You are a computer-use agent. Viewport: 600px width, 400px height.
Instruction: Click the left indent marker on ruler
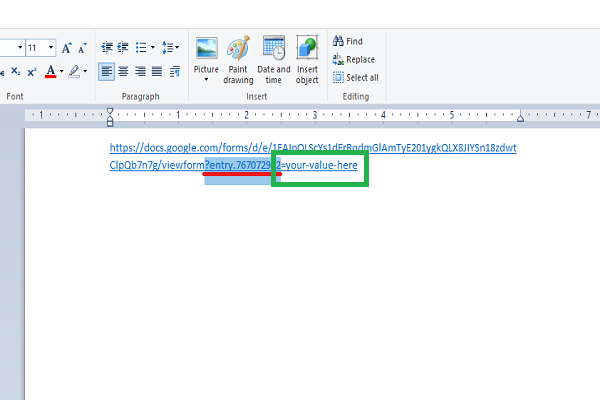click(110, 117)
